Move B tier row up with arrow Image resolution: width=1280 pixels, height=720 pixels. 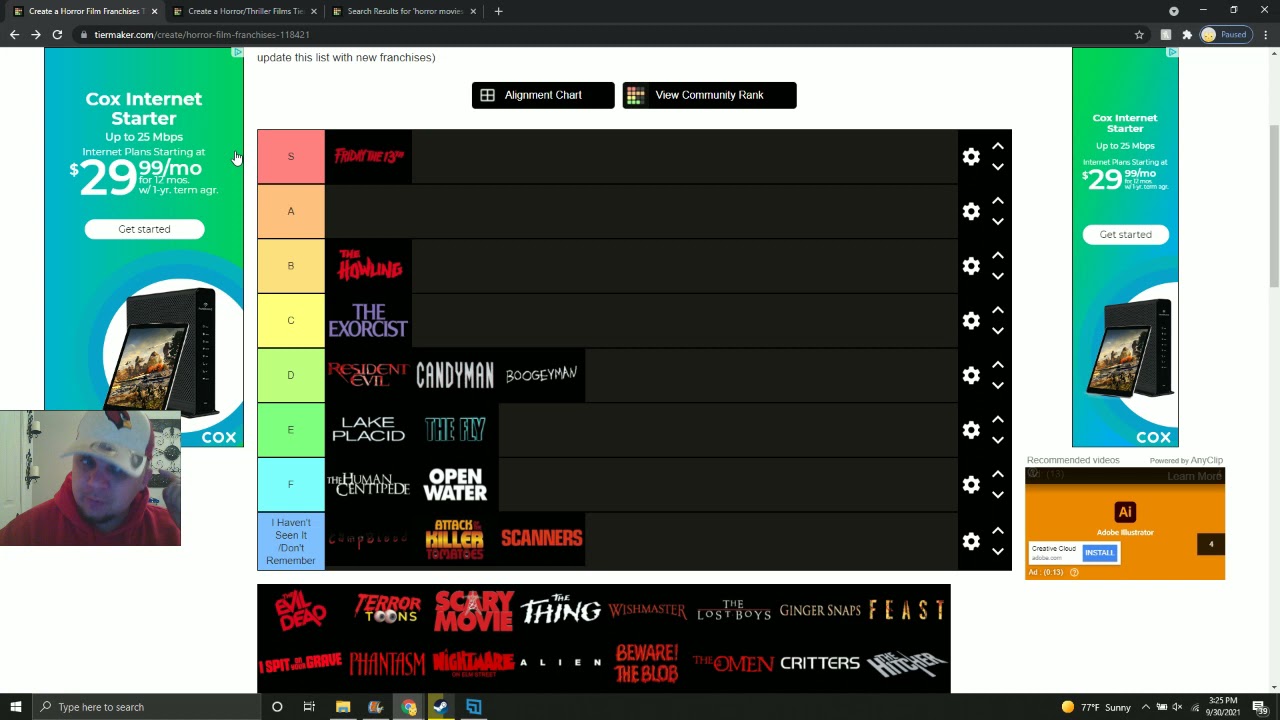click(x=998, y=255)
